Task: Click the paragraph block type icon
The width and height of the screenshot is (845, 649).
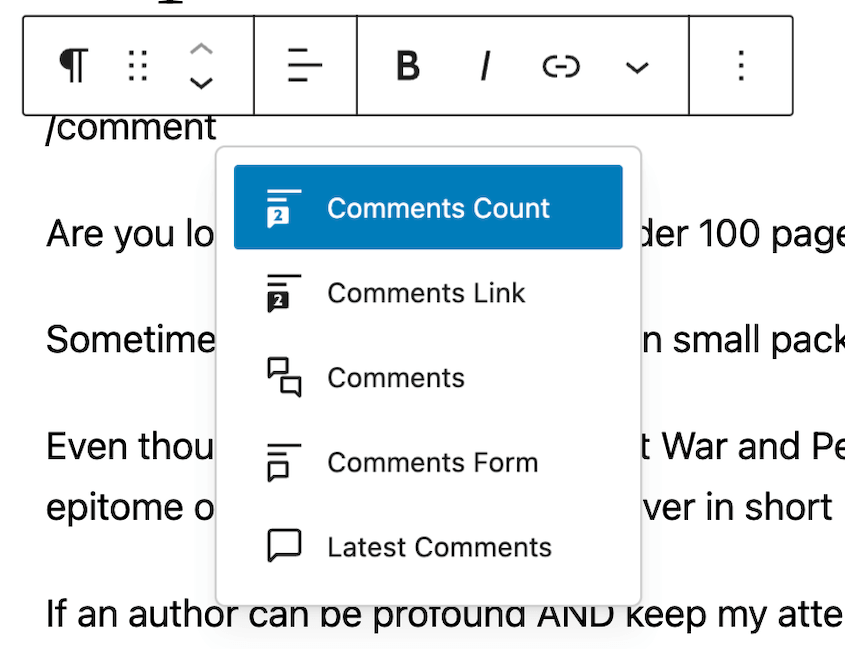Action: coord(71,66)
